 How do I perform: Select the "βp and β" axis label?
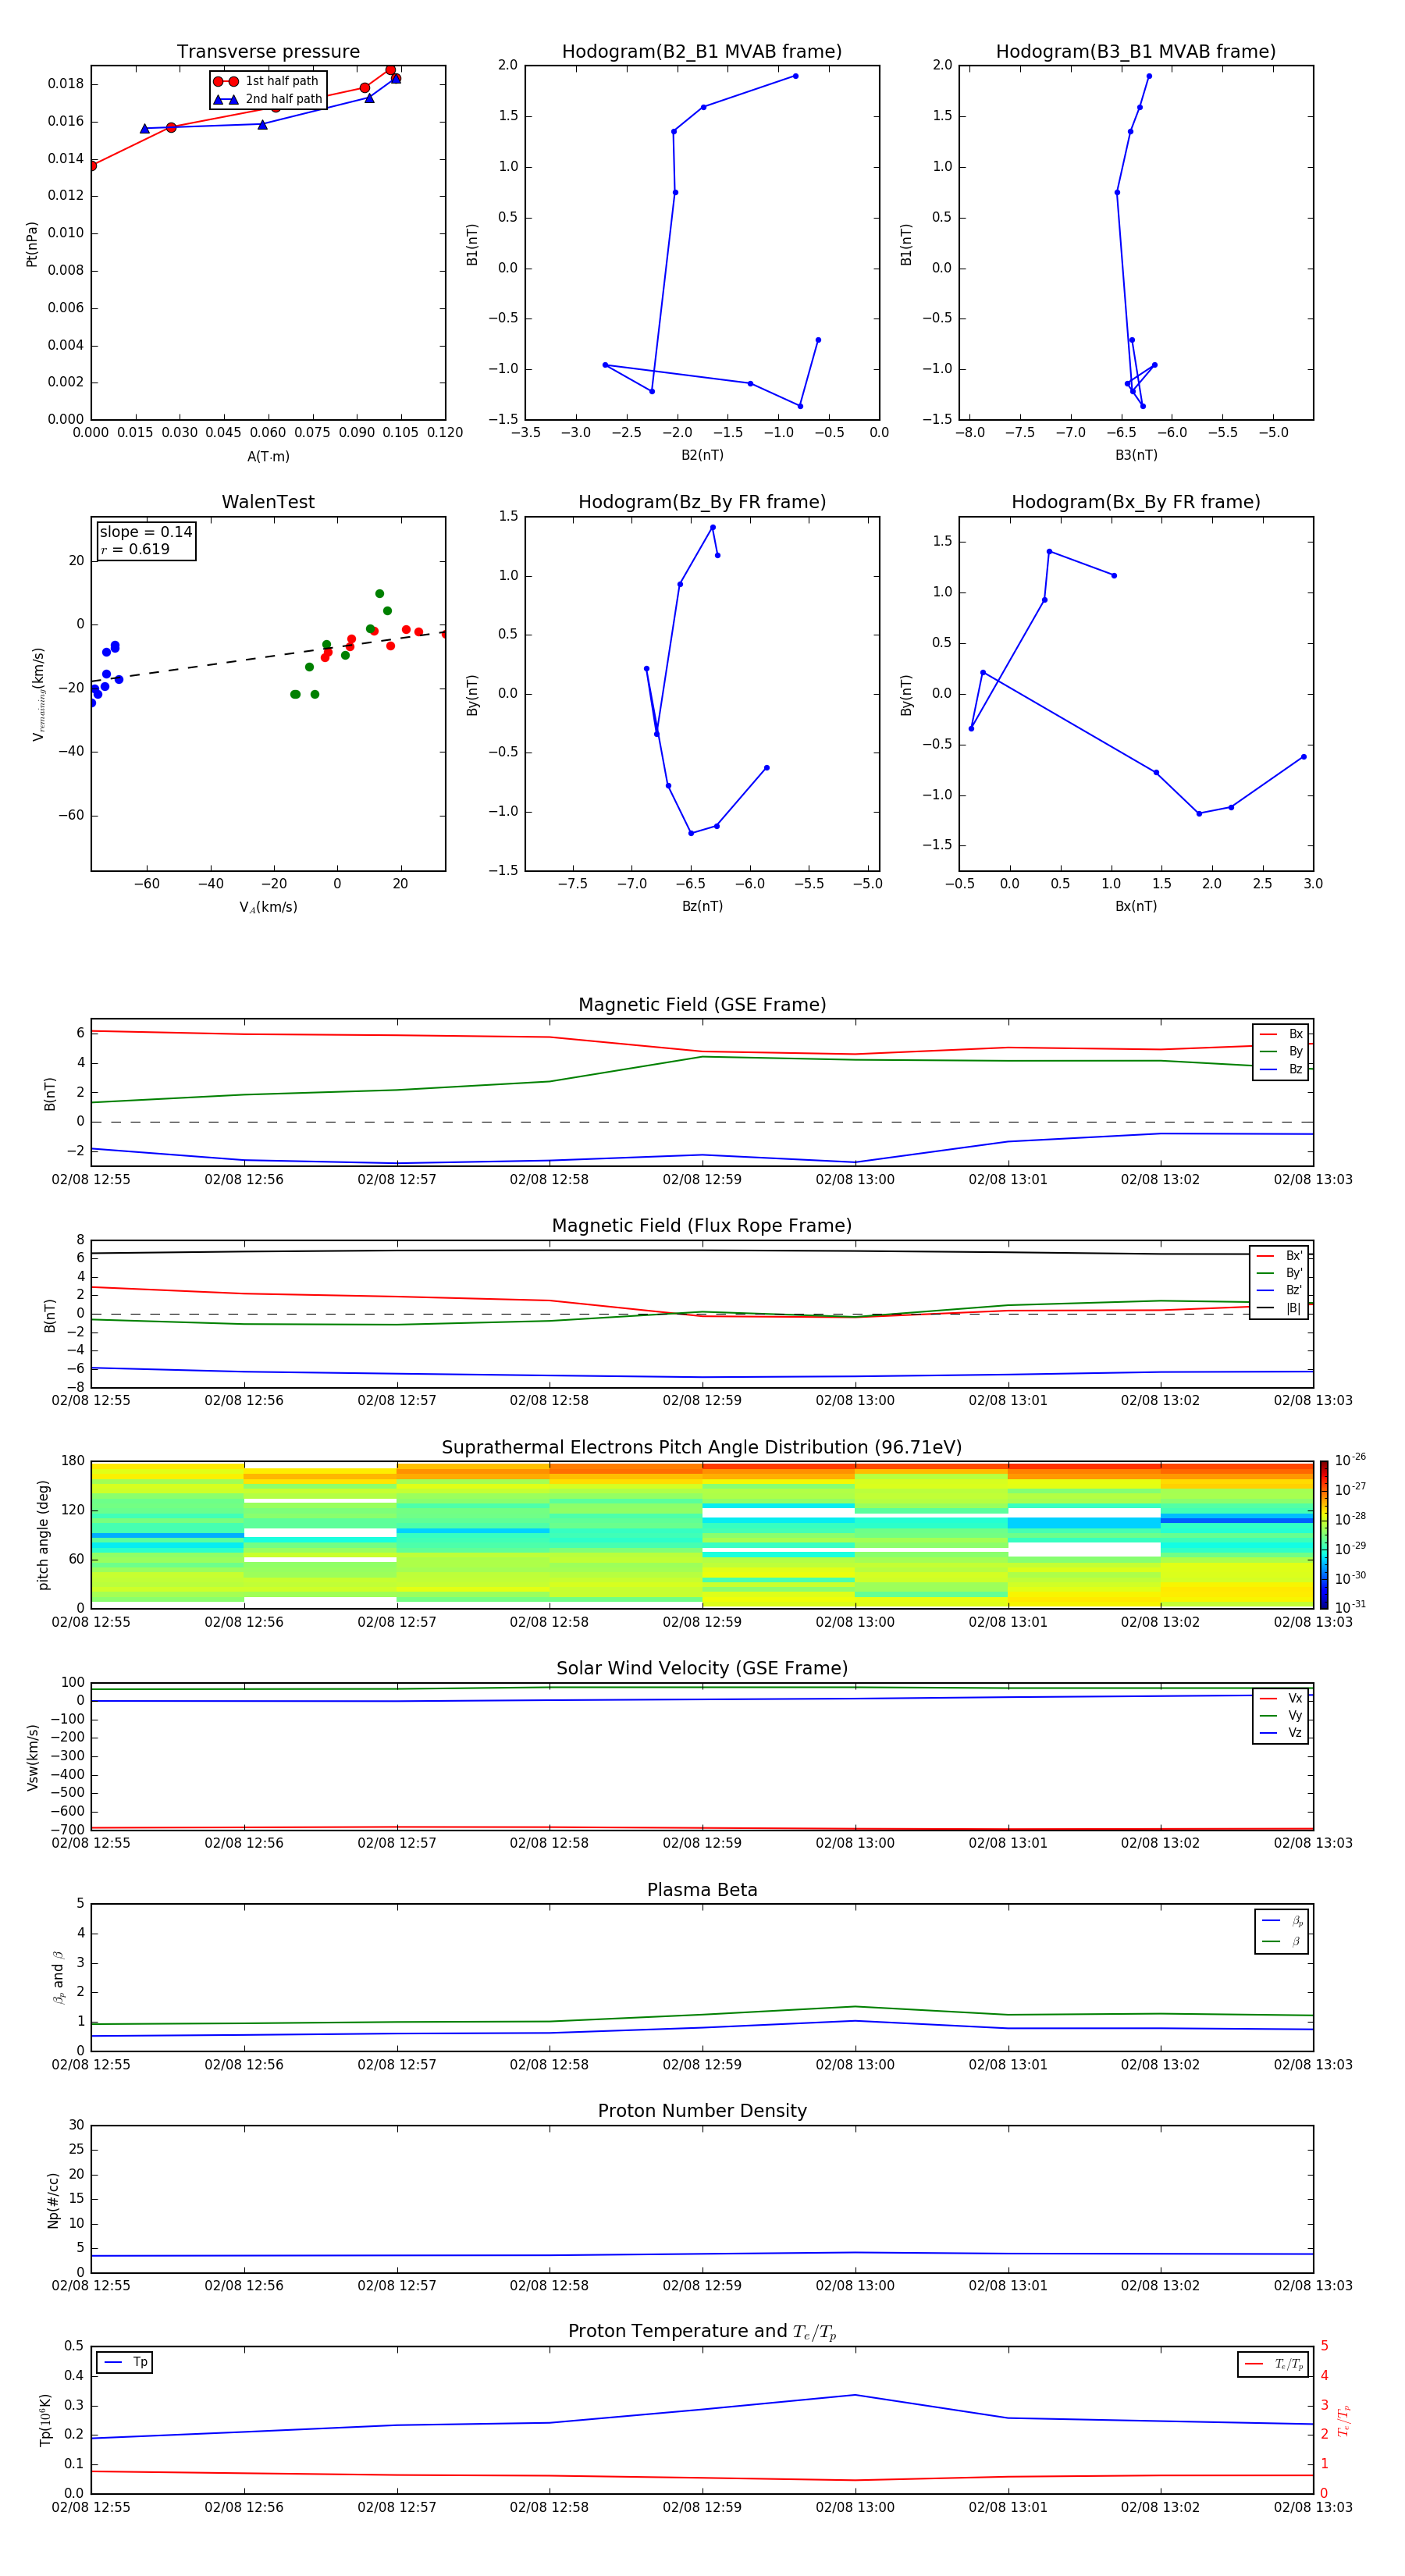click(x=58, y=1977)
